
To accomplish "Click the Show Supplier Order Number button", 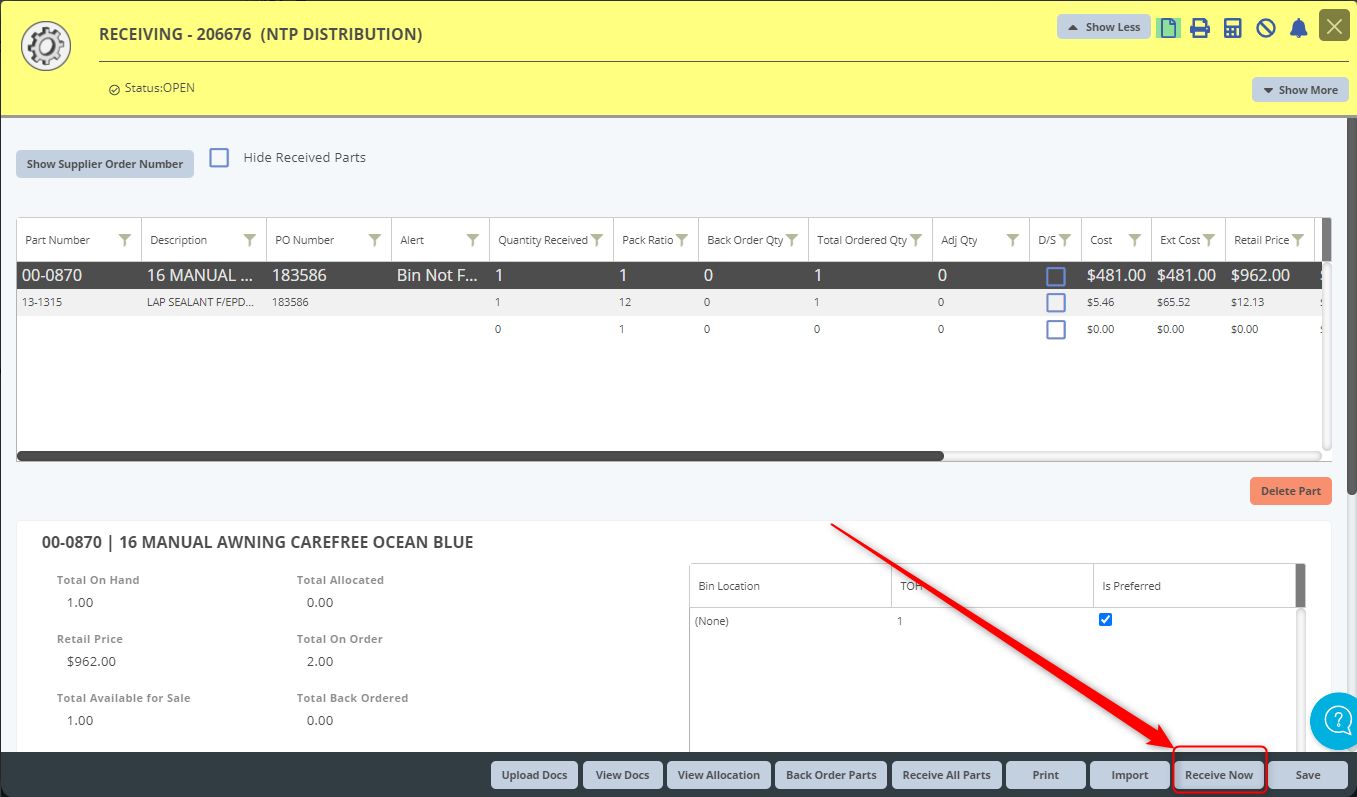I will [105, 164].
